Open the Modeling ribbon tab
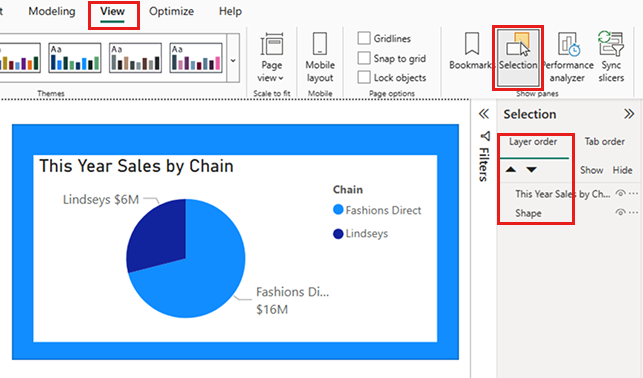This screenshot has width=643, height=378. (52, 11)
